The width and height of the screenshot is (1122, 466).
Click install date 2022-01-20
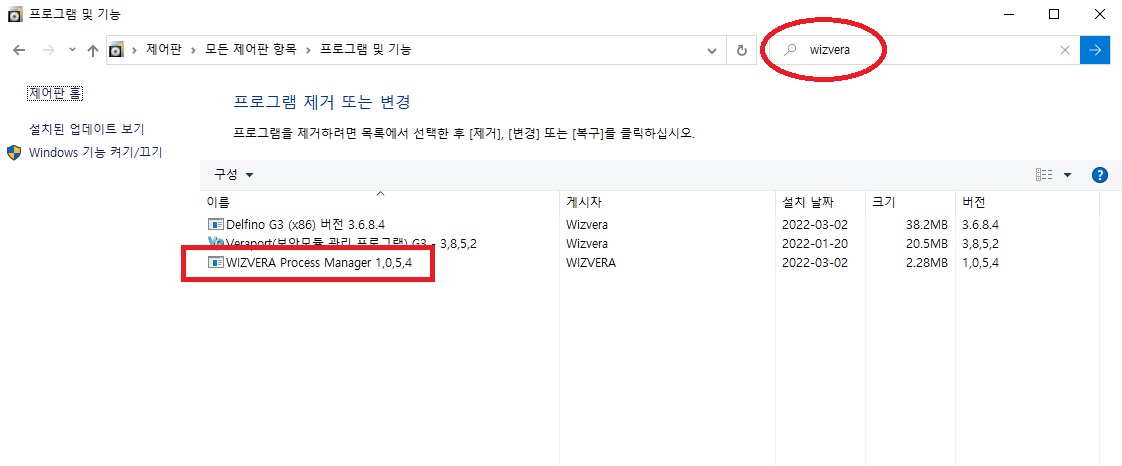tap(815, 243)
